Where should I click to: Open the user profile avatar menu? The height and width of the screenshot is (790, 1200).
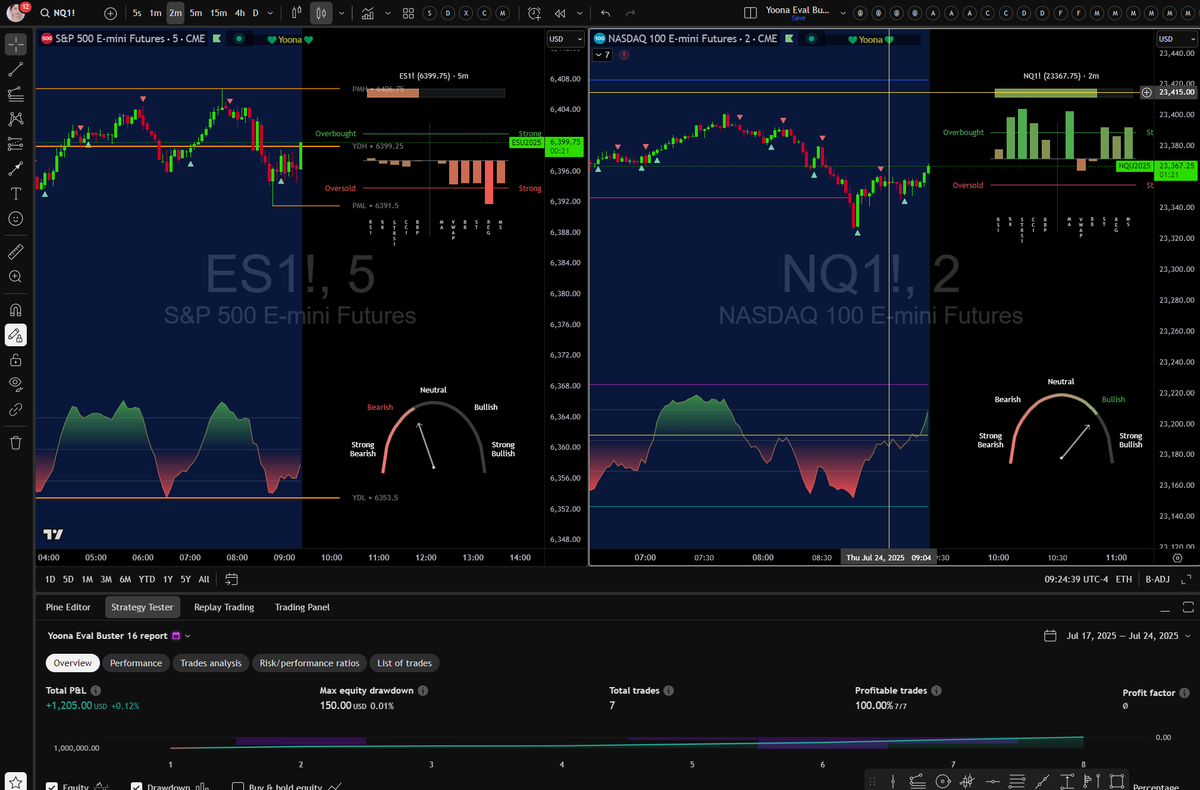pyautogui.click(x=16, y=13)
